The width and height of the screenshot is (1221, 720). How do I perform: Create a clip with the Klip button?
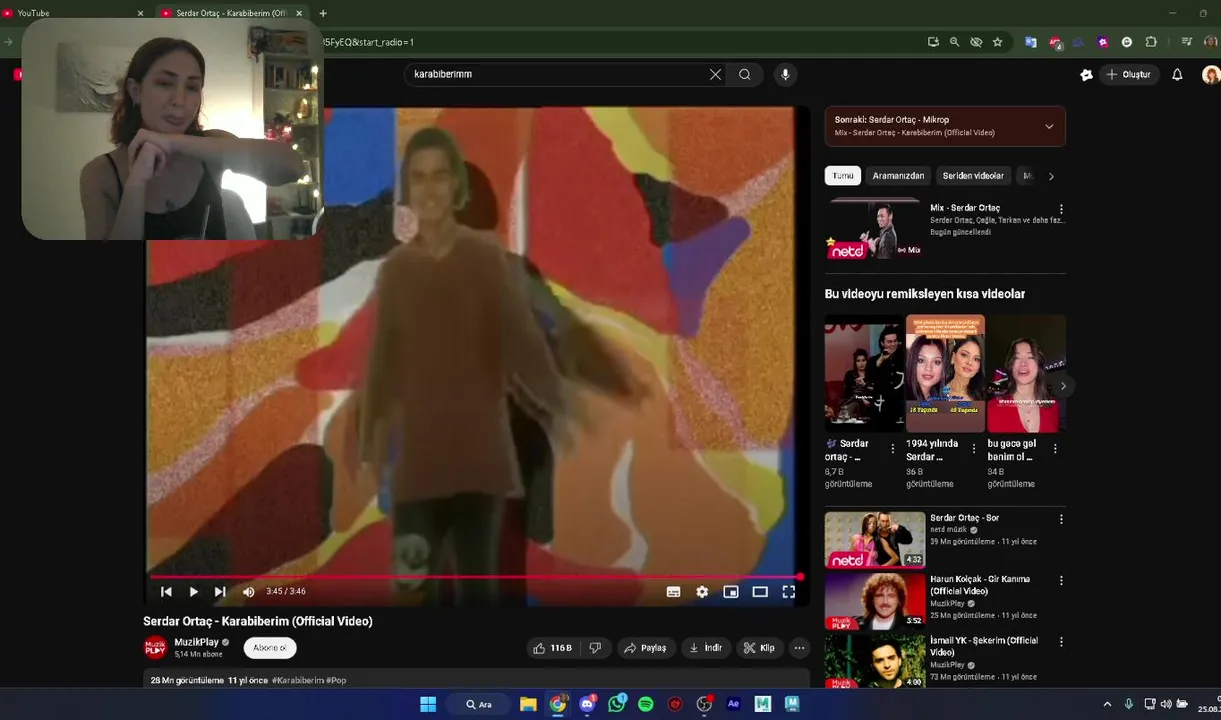[x=758, y=648]
